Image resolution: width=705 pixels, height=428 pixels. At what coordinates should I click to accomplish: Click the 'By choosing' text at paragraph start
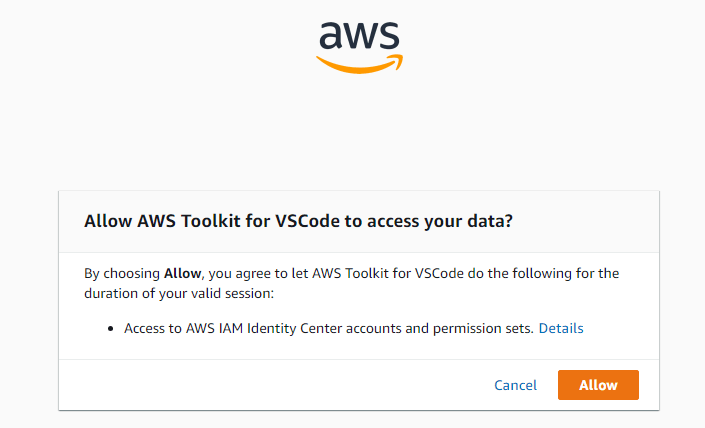tap(122, 274)
